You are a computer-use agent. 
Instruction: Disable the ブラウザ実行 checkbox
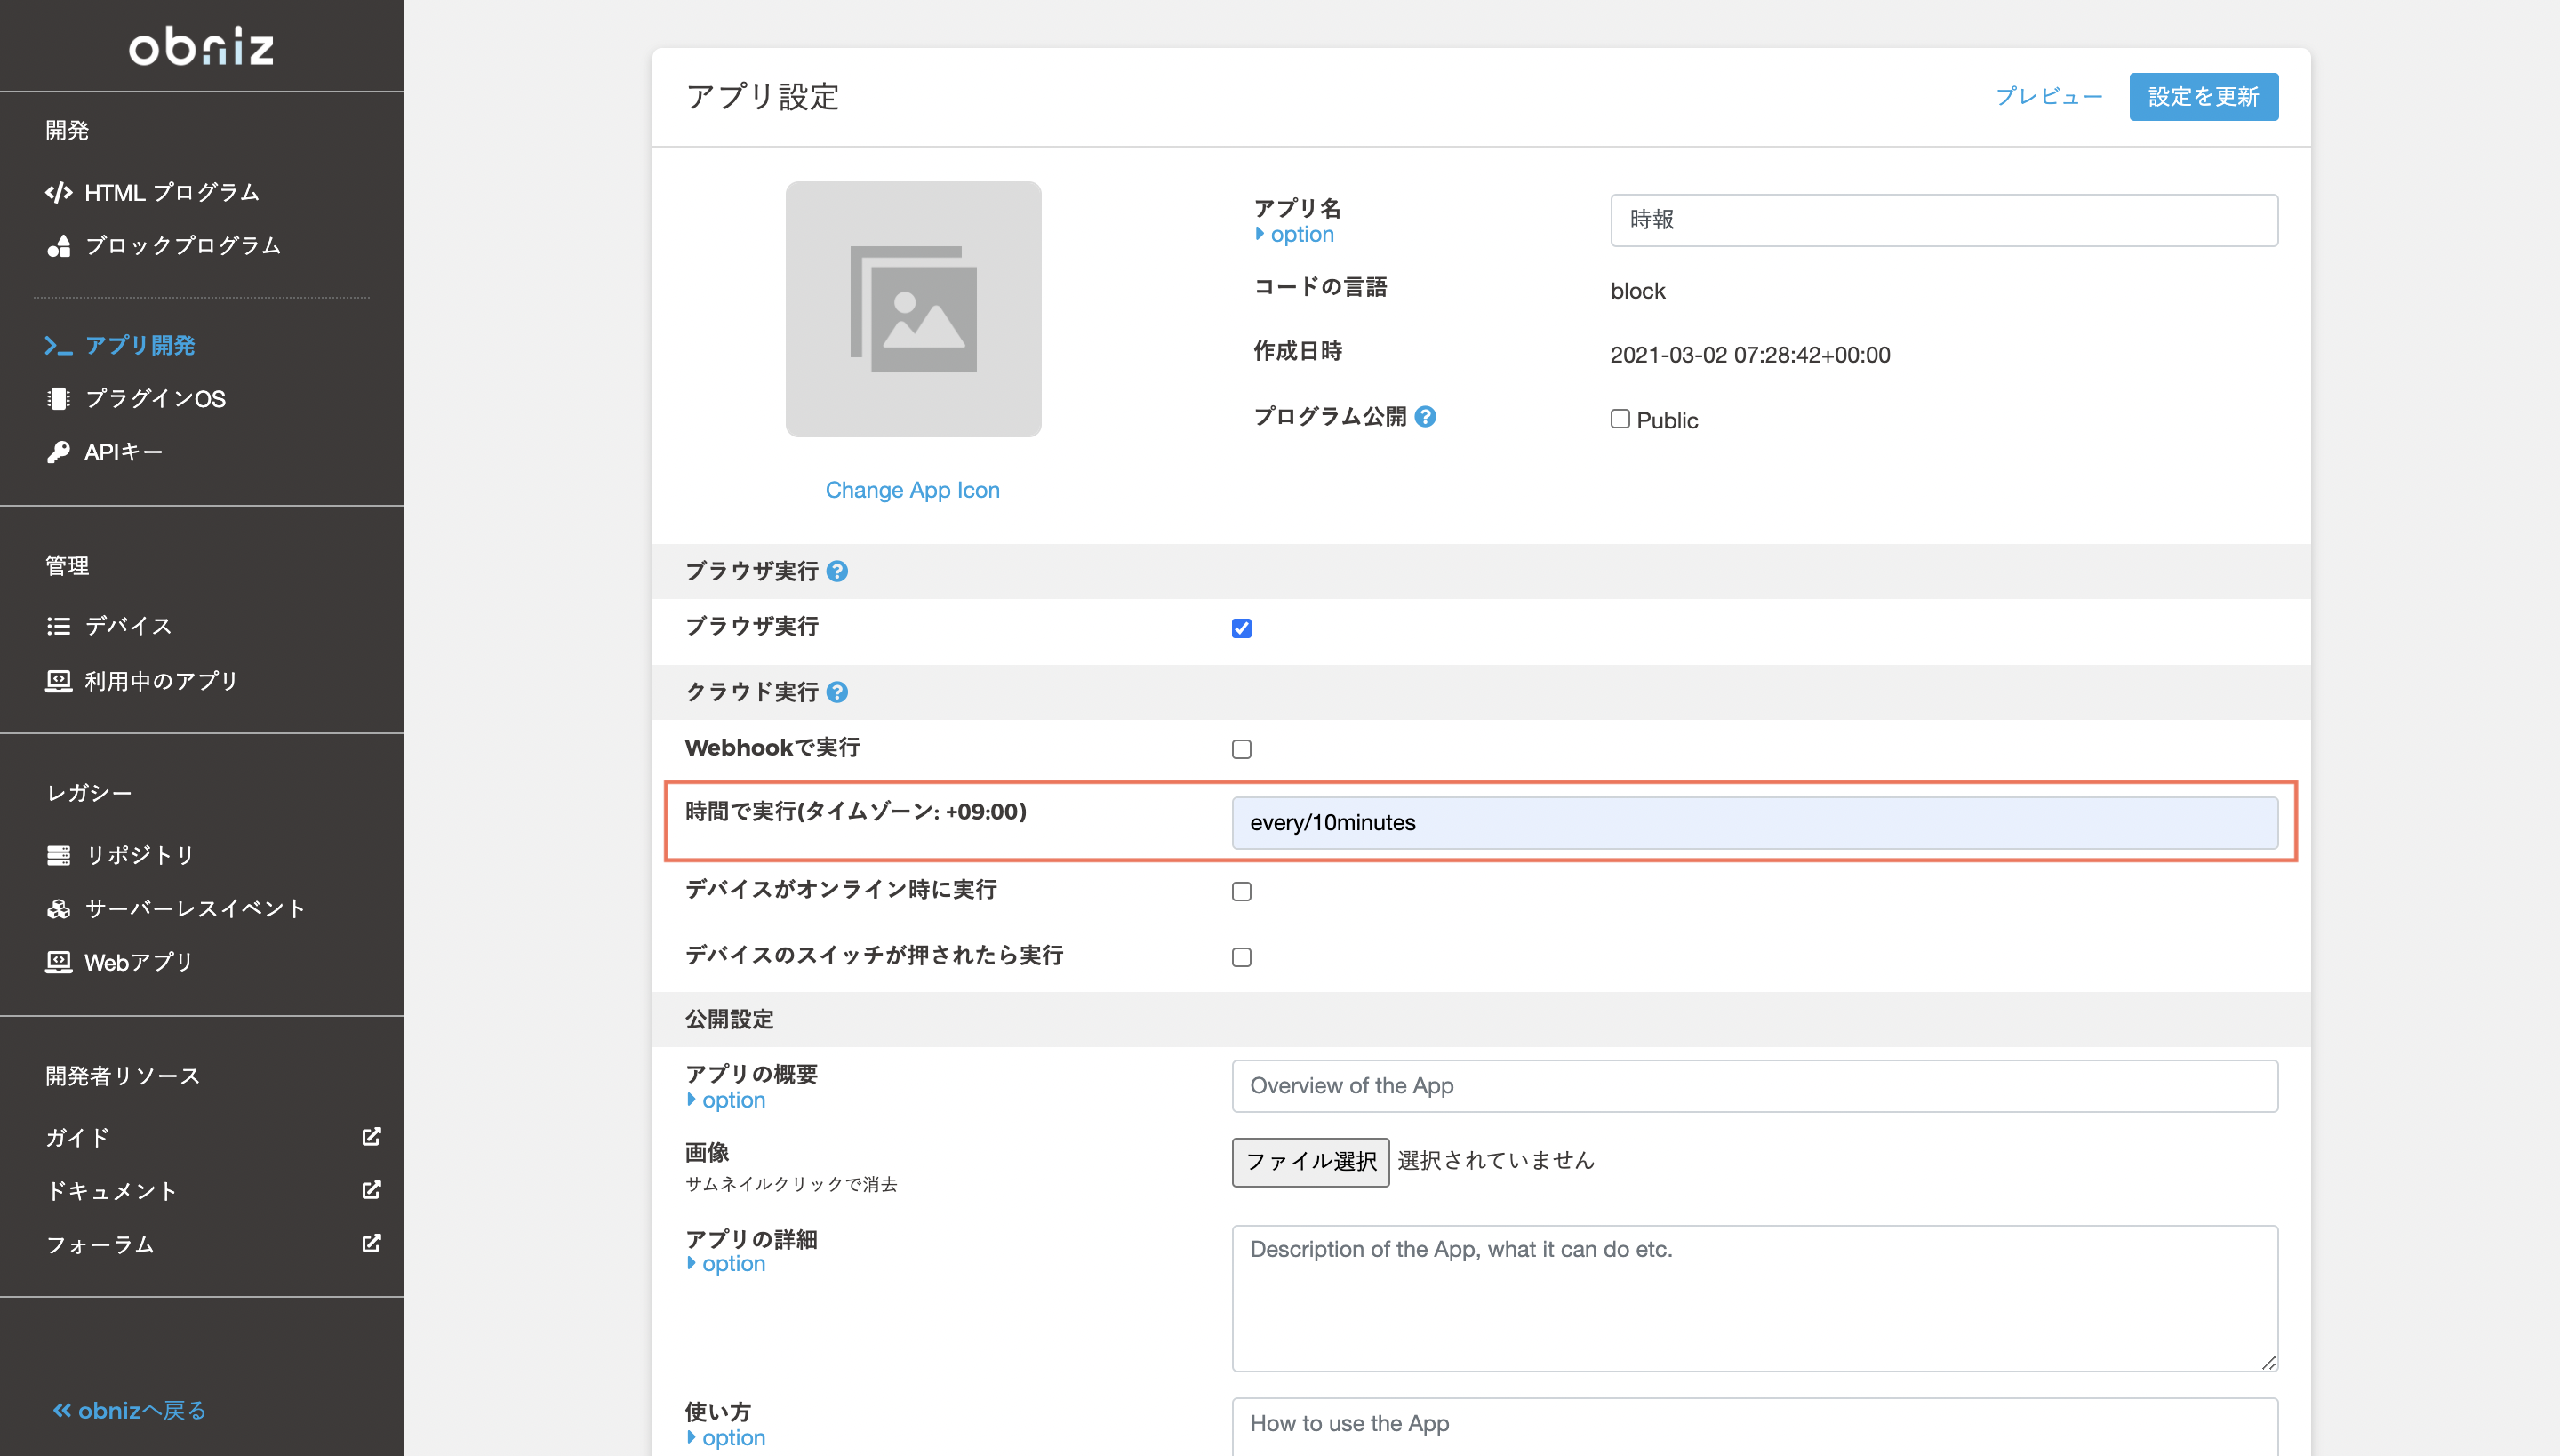(x=1242, y=628)
